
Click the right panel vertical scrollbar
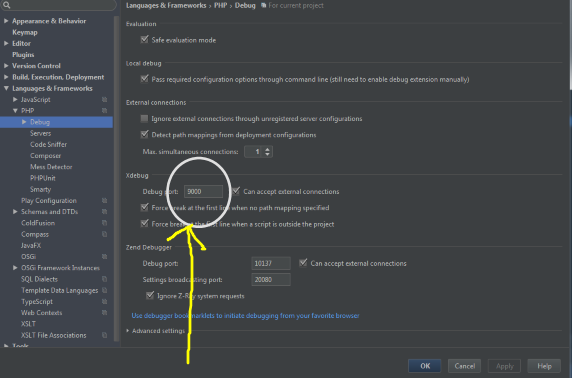click(570, 46)
